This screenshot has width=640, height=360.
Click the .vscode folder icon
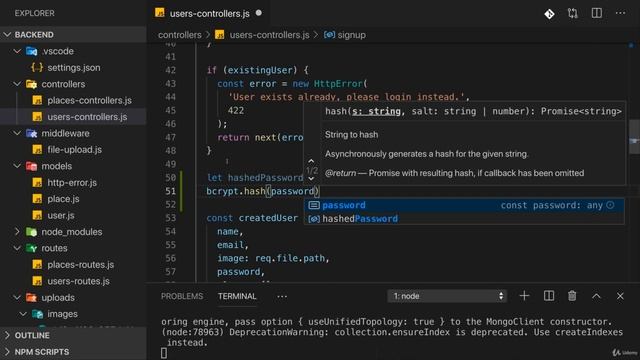coord(31,51)
